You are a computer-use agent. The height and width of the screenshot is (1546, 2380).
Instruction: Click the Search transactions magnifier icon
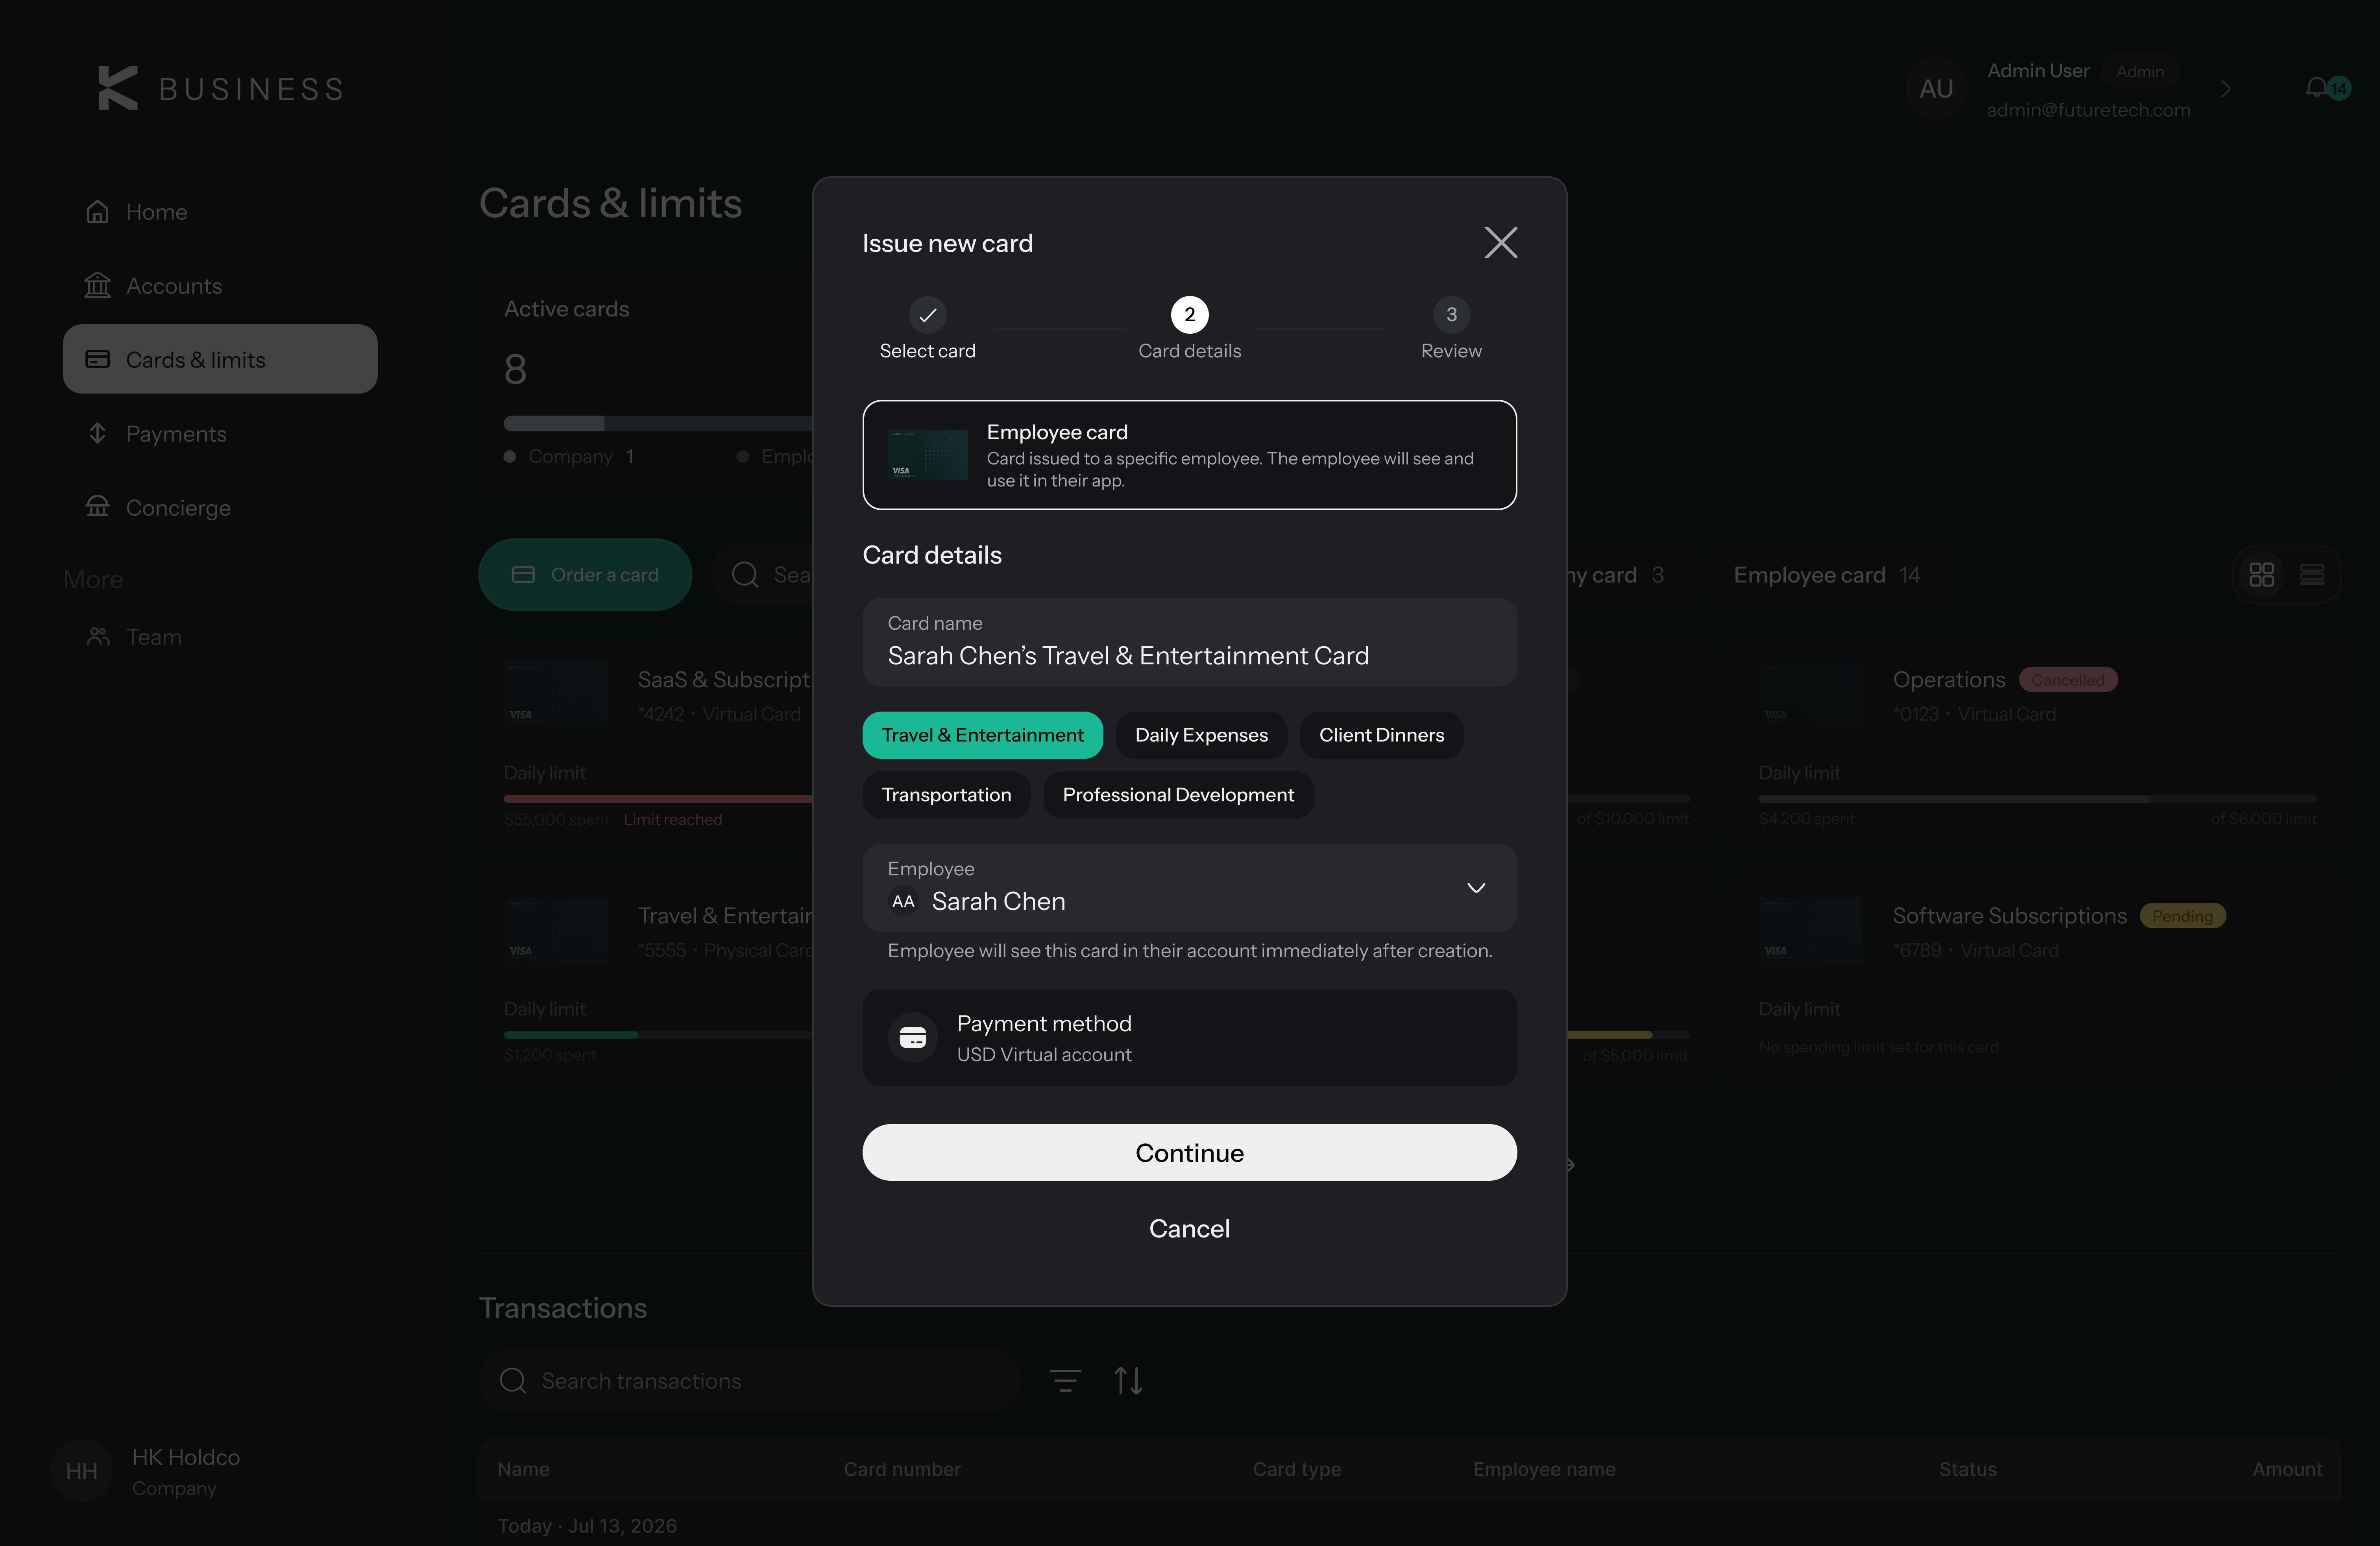(x=513, y=1381)
